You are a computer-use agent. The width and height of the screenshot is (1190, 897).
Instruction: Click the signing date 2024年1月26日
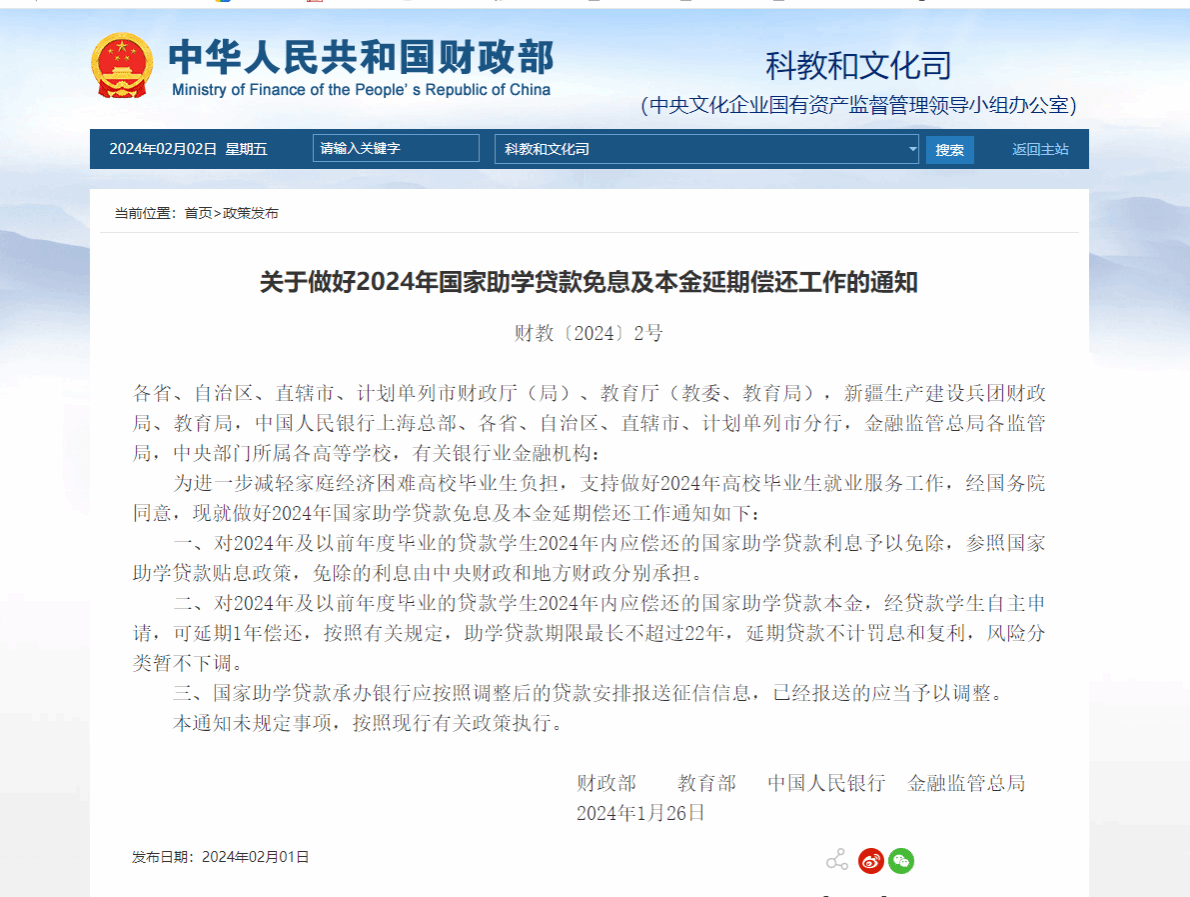tap(640, 813)
